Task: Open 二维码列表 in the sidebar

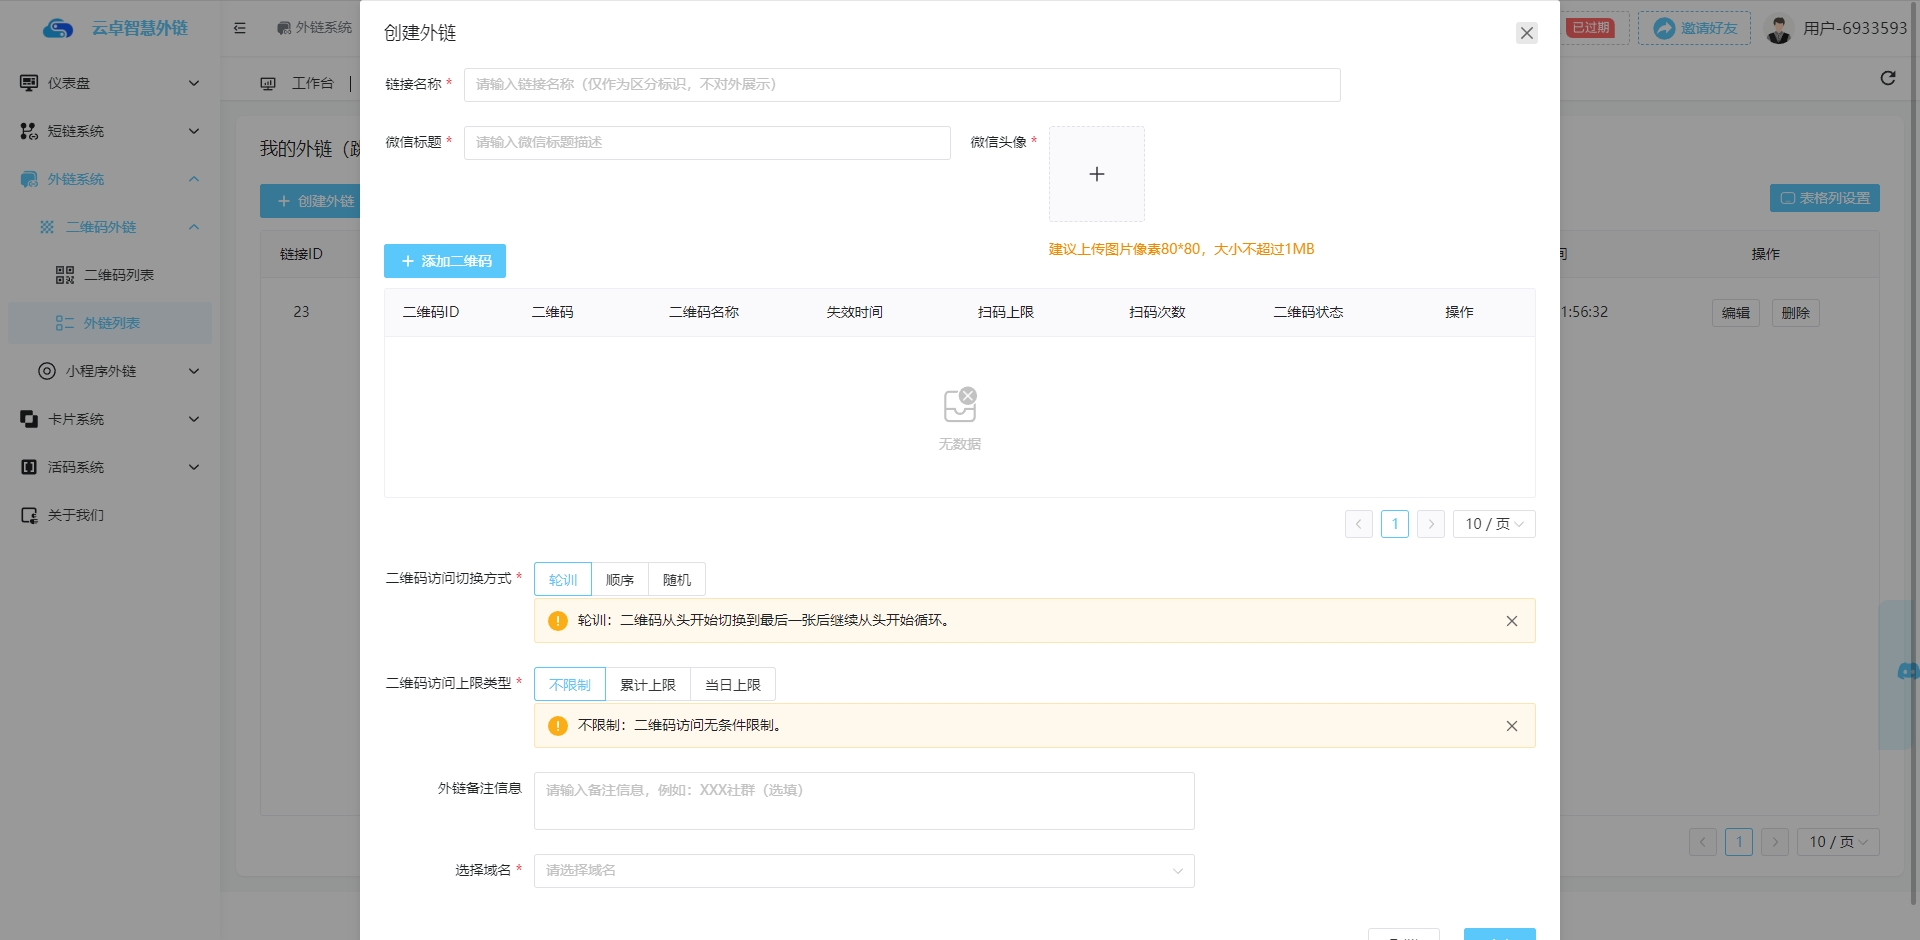Action: click(x=118, y=275)
